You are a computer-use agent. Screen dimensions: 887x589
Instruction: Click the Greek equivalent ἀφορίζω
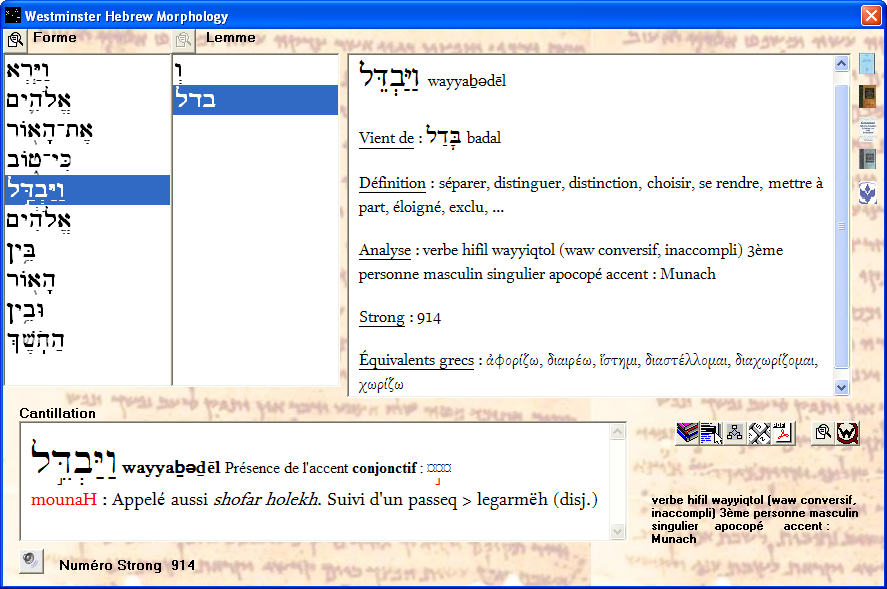(x=513, y=361)
